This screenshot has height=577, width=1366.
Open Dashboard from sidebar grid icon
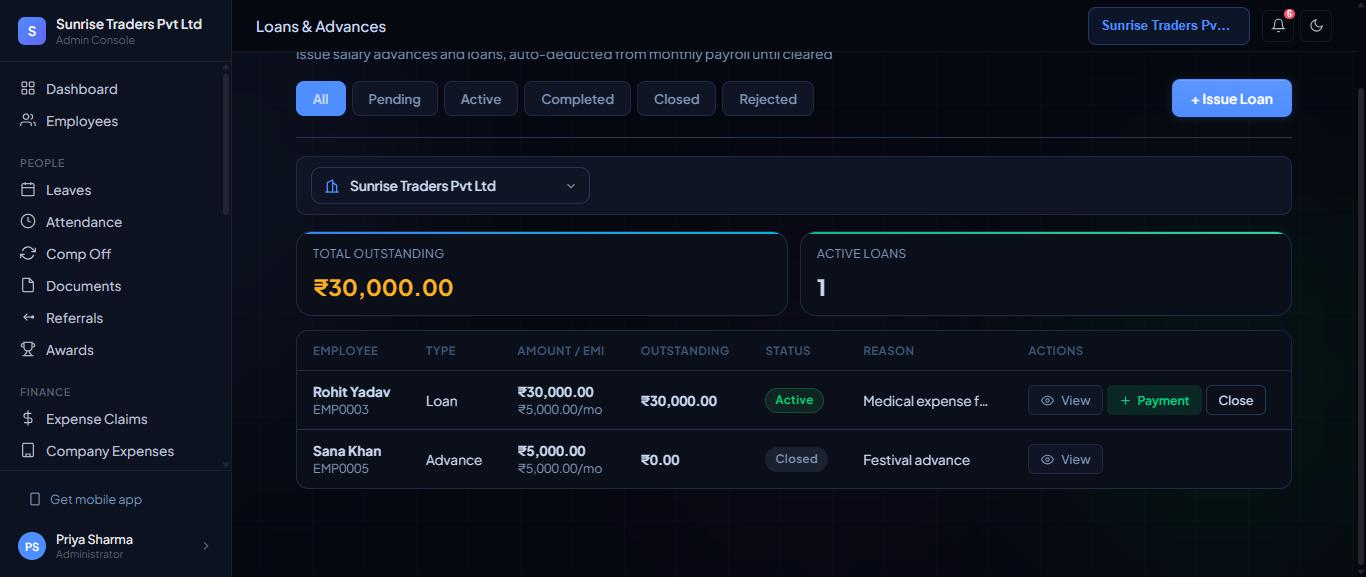point(28,89)
